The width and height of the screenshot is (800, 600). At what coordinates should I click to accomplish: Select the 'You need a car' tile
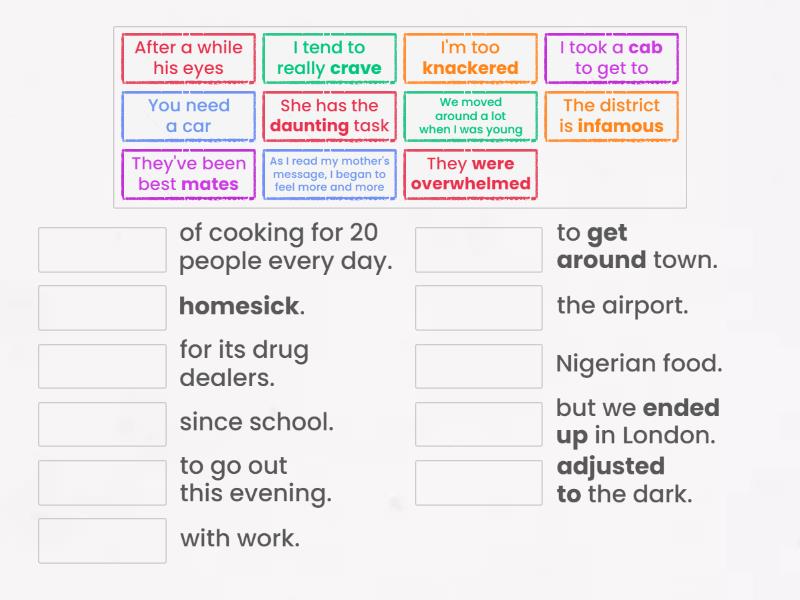[187, 116]
